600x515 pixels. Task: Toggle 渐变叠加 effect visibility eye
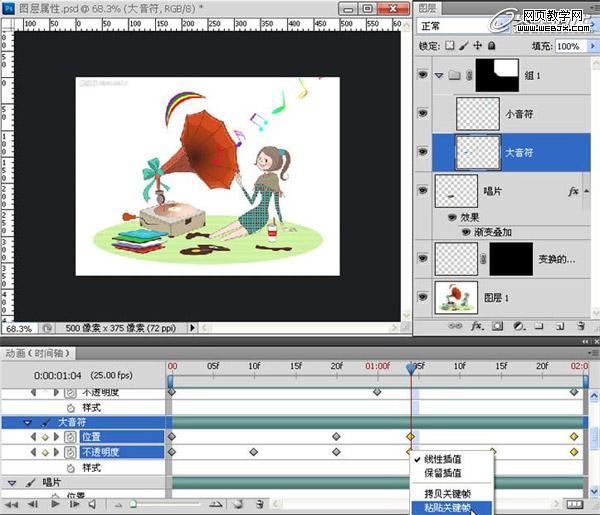[466, 231]
